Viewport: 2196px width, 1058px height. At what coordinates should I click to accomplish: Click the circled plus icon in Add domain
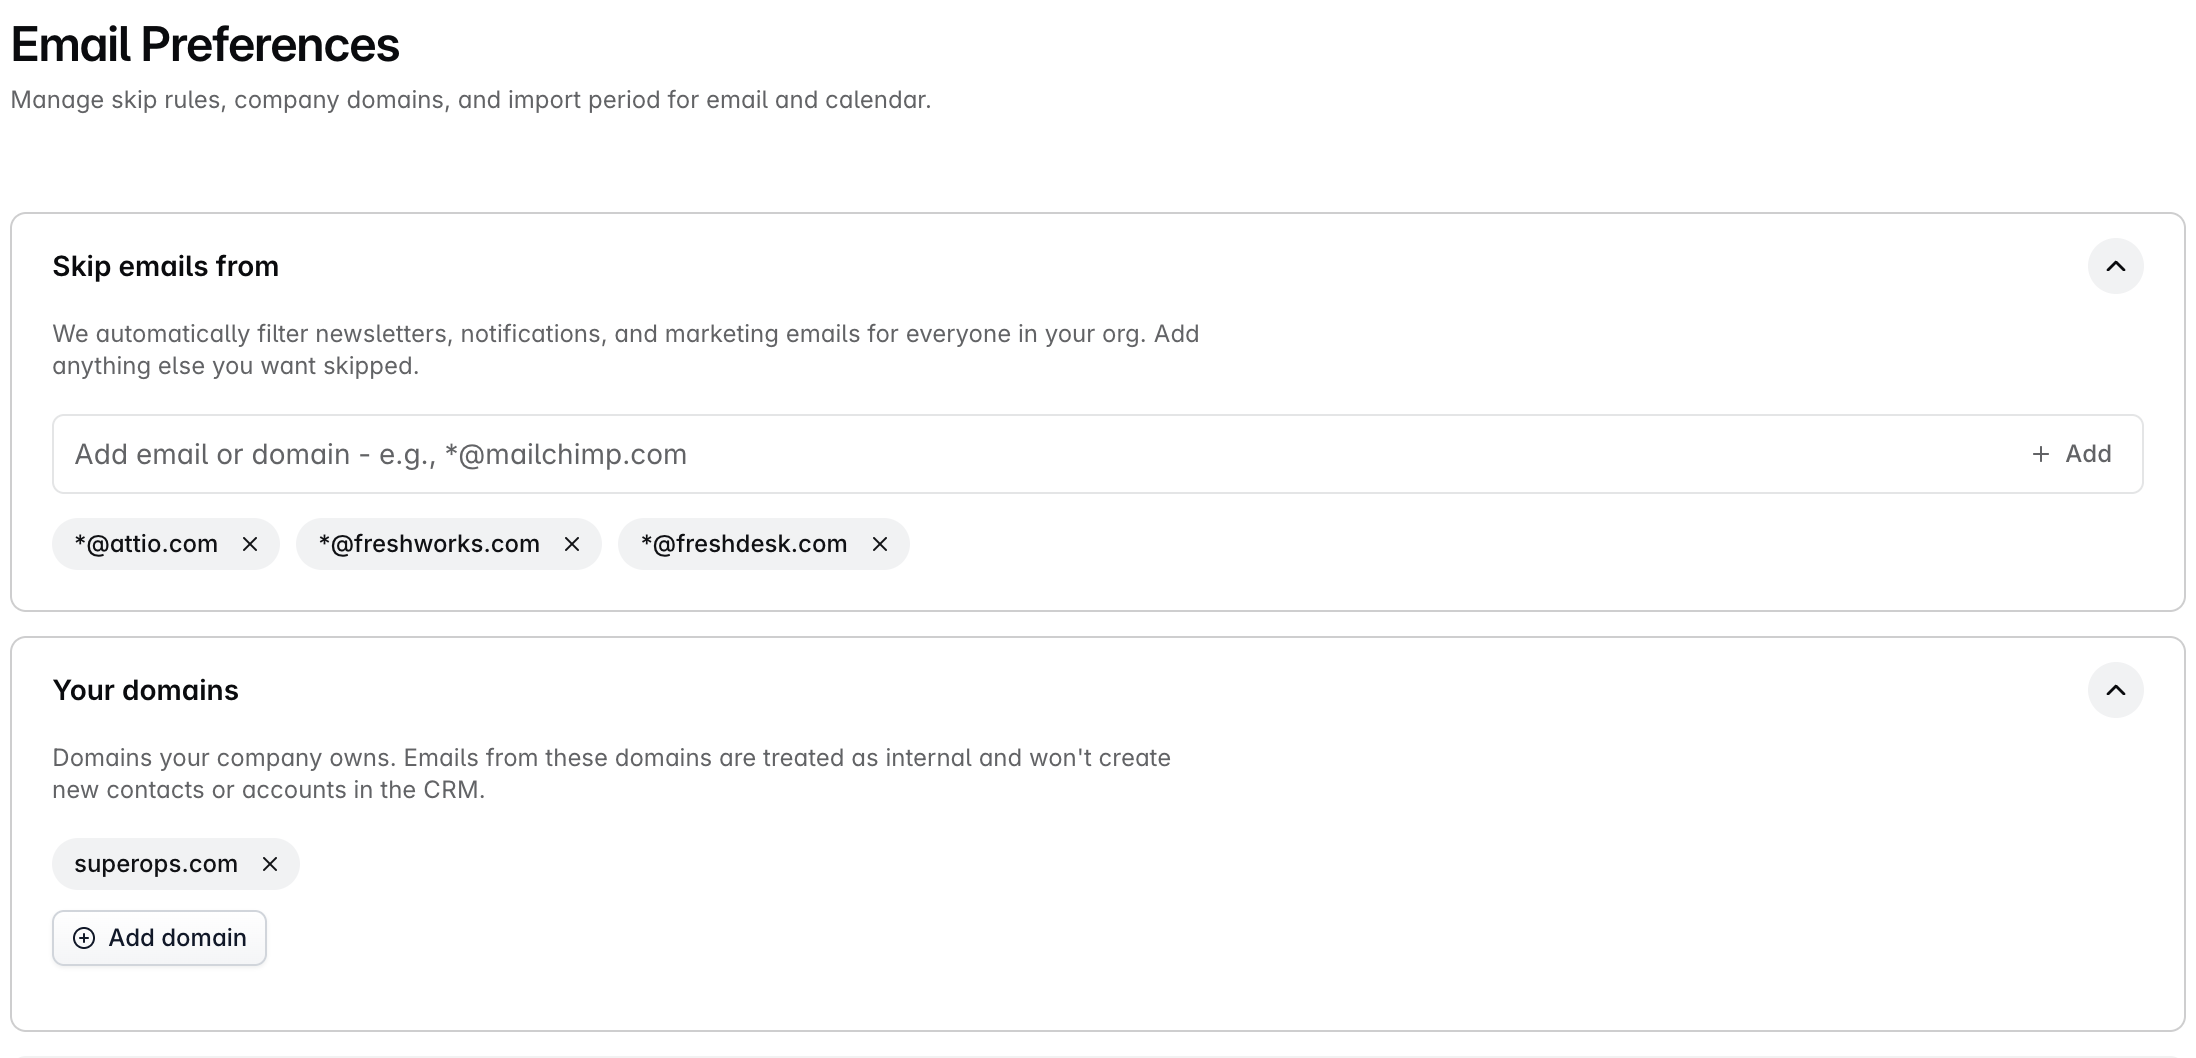pyautogui.click(x=84, y=938)
